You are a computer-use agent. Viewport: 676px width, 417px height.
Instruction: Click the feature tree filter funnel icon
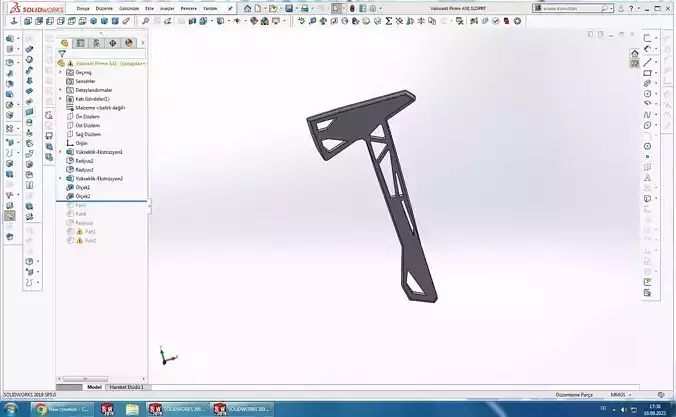tap(62, 54)
